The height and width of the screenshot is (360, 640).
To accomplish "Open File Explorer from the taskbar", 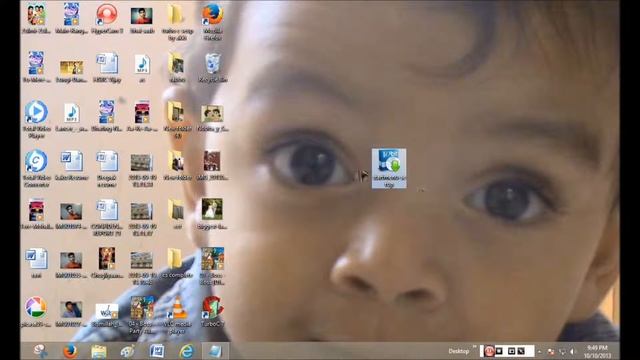I will pyautogui.click(x=99, y=351).
